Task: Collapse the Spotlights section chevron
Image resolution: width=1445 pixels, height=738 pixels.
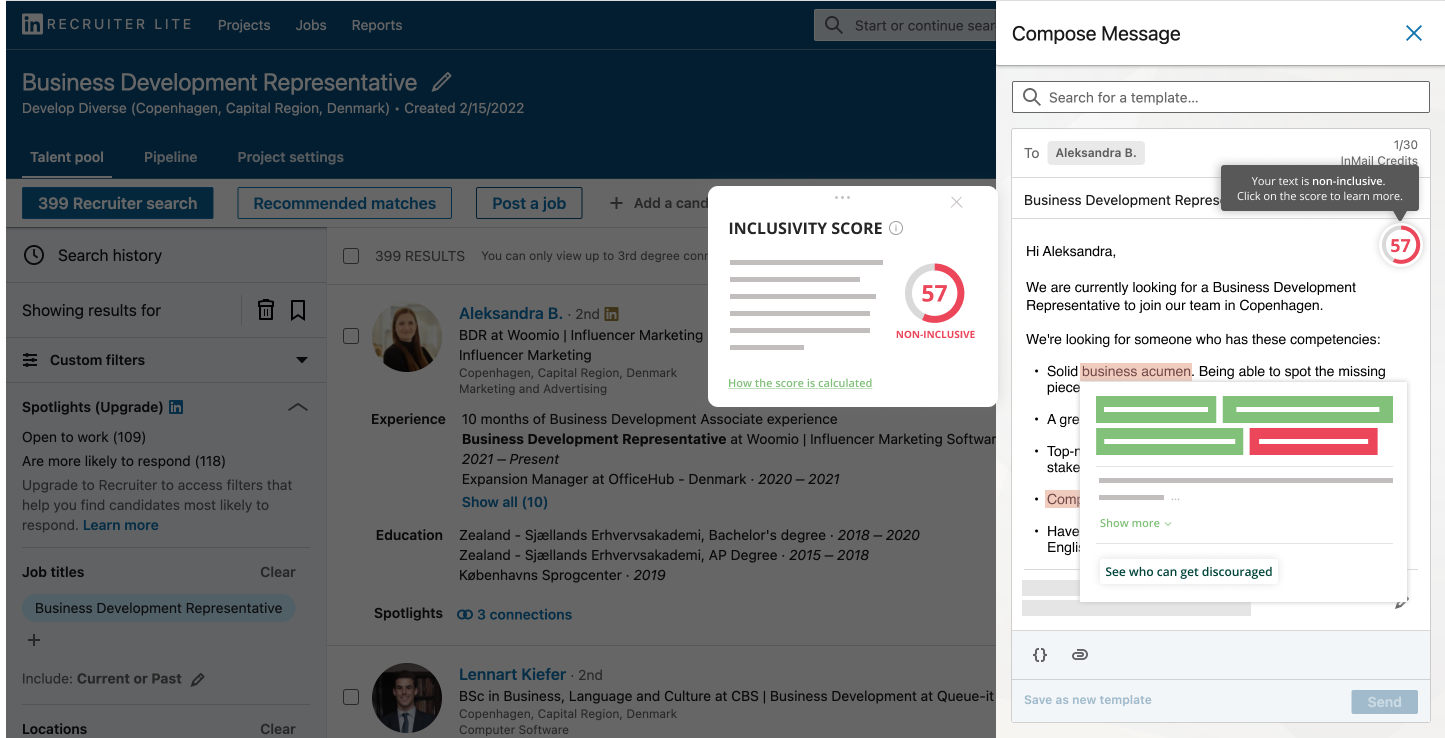Action: click(x=297, y=407)
